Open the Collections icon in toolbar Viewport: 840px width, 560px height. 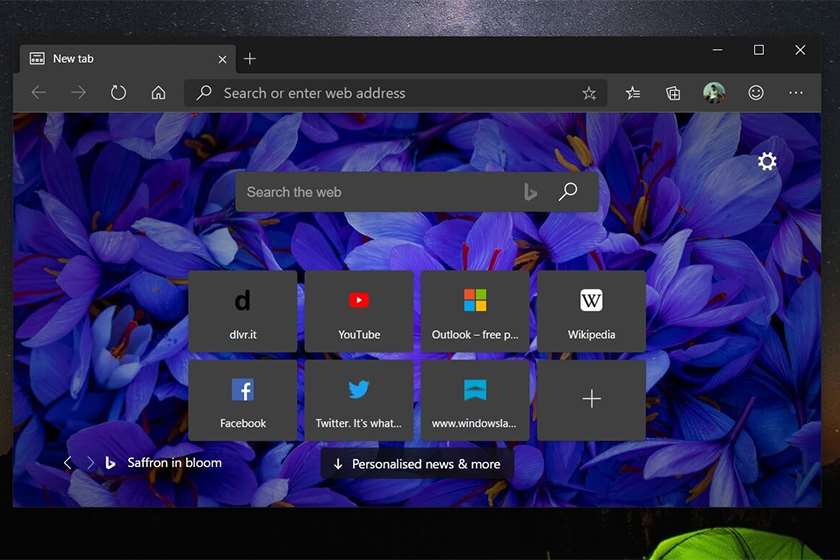pos(673,93)
